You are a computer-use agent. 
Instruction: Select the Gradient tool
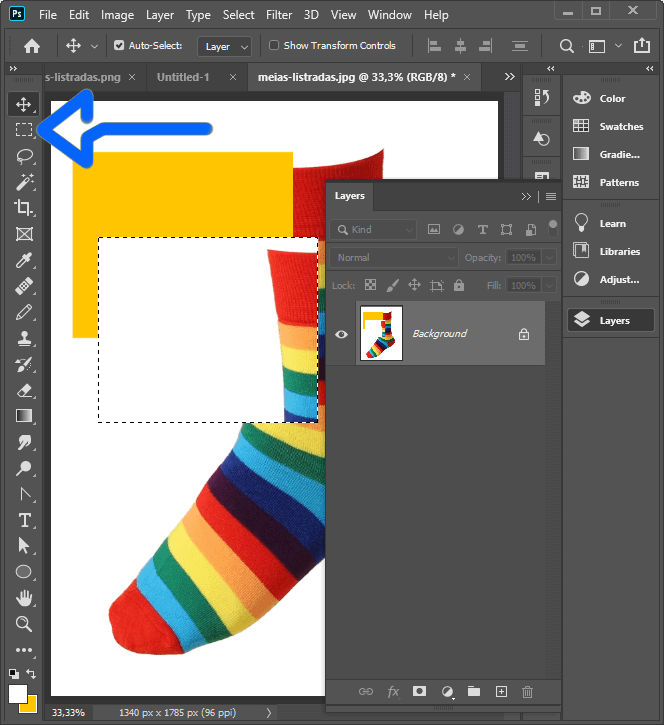24,416
